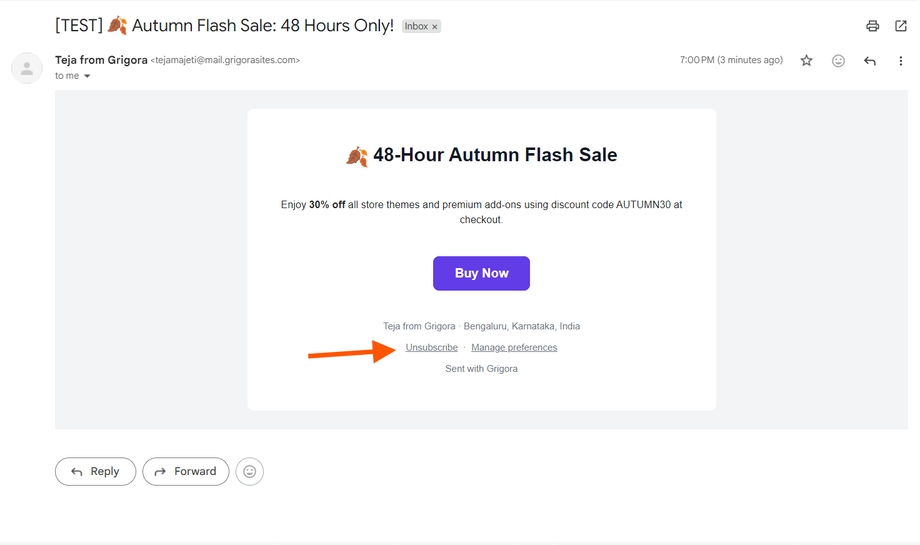This screenshot has width=920, height=545.
Task: Open the three-dot More options menu
Action: [x=901, y=60]
